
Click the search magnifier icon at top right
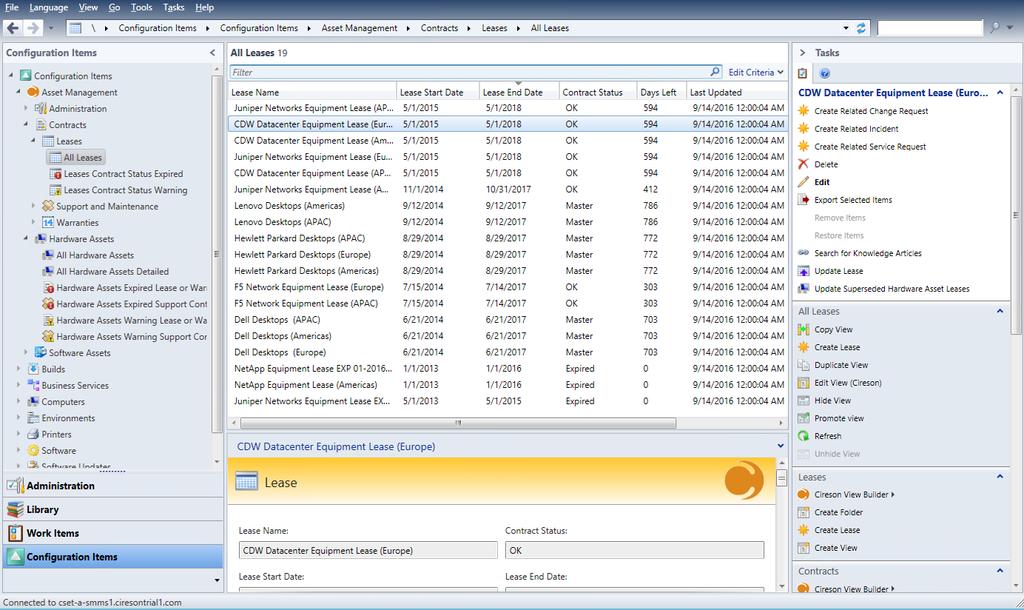[994, 28]
